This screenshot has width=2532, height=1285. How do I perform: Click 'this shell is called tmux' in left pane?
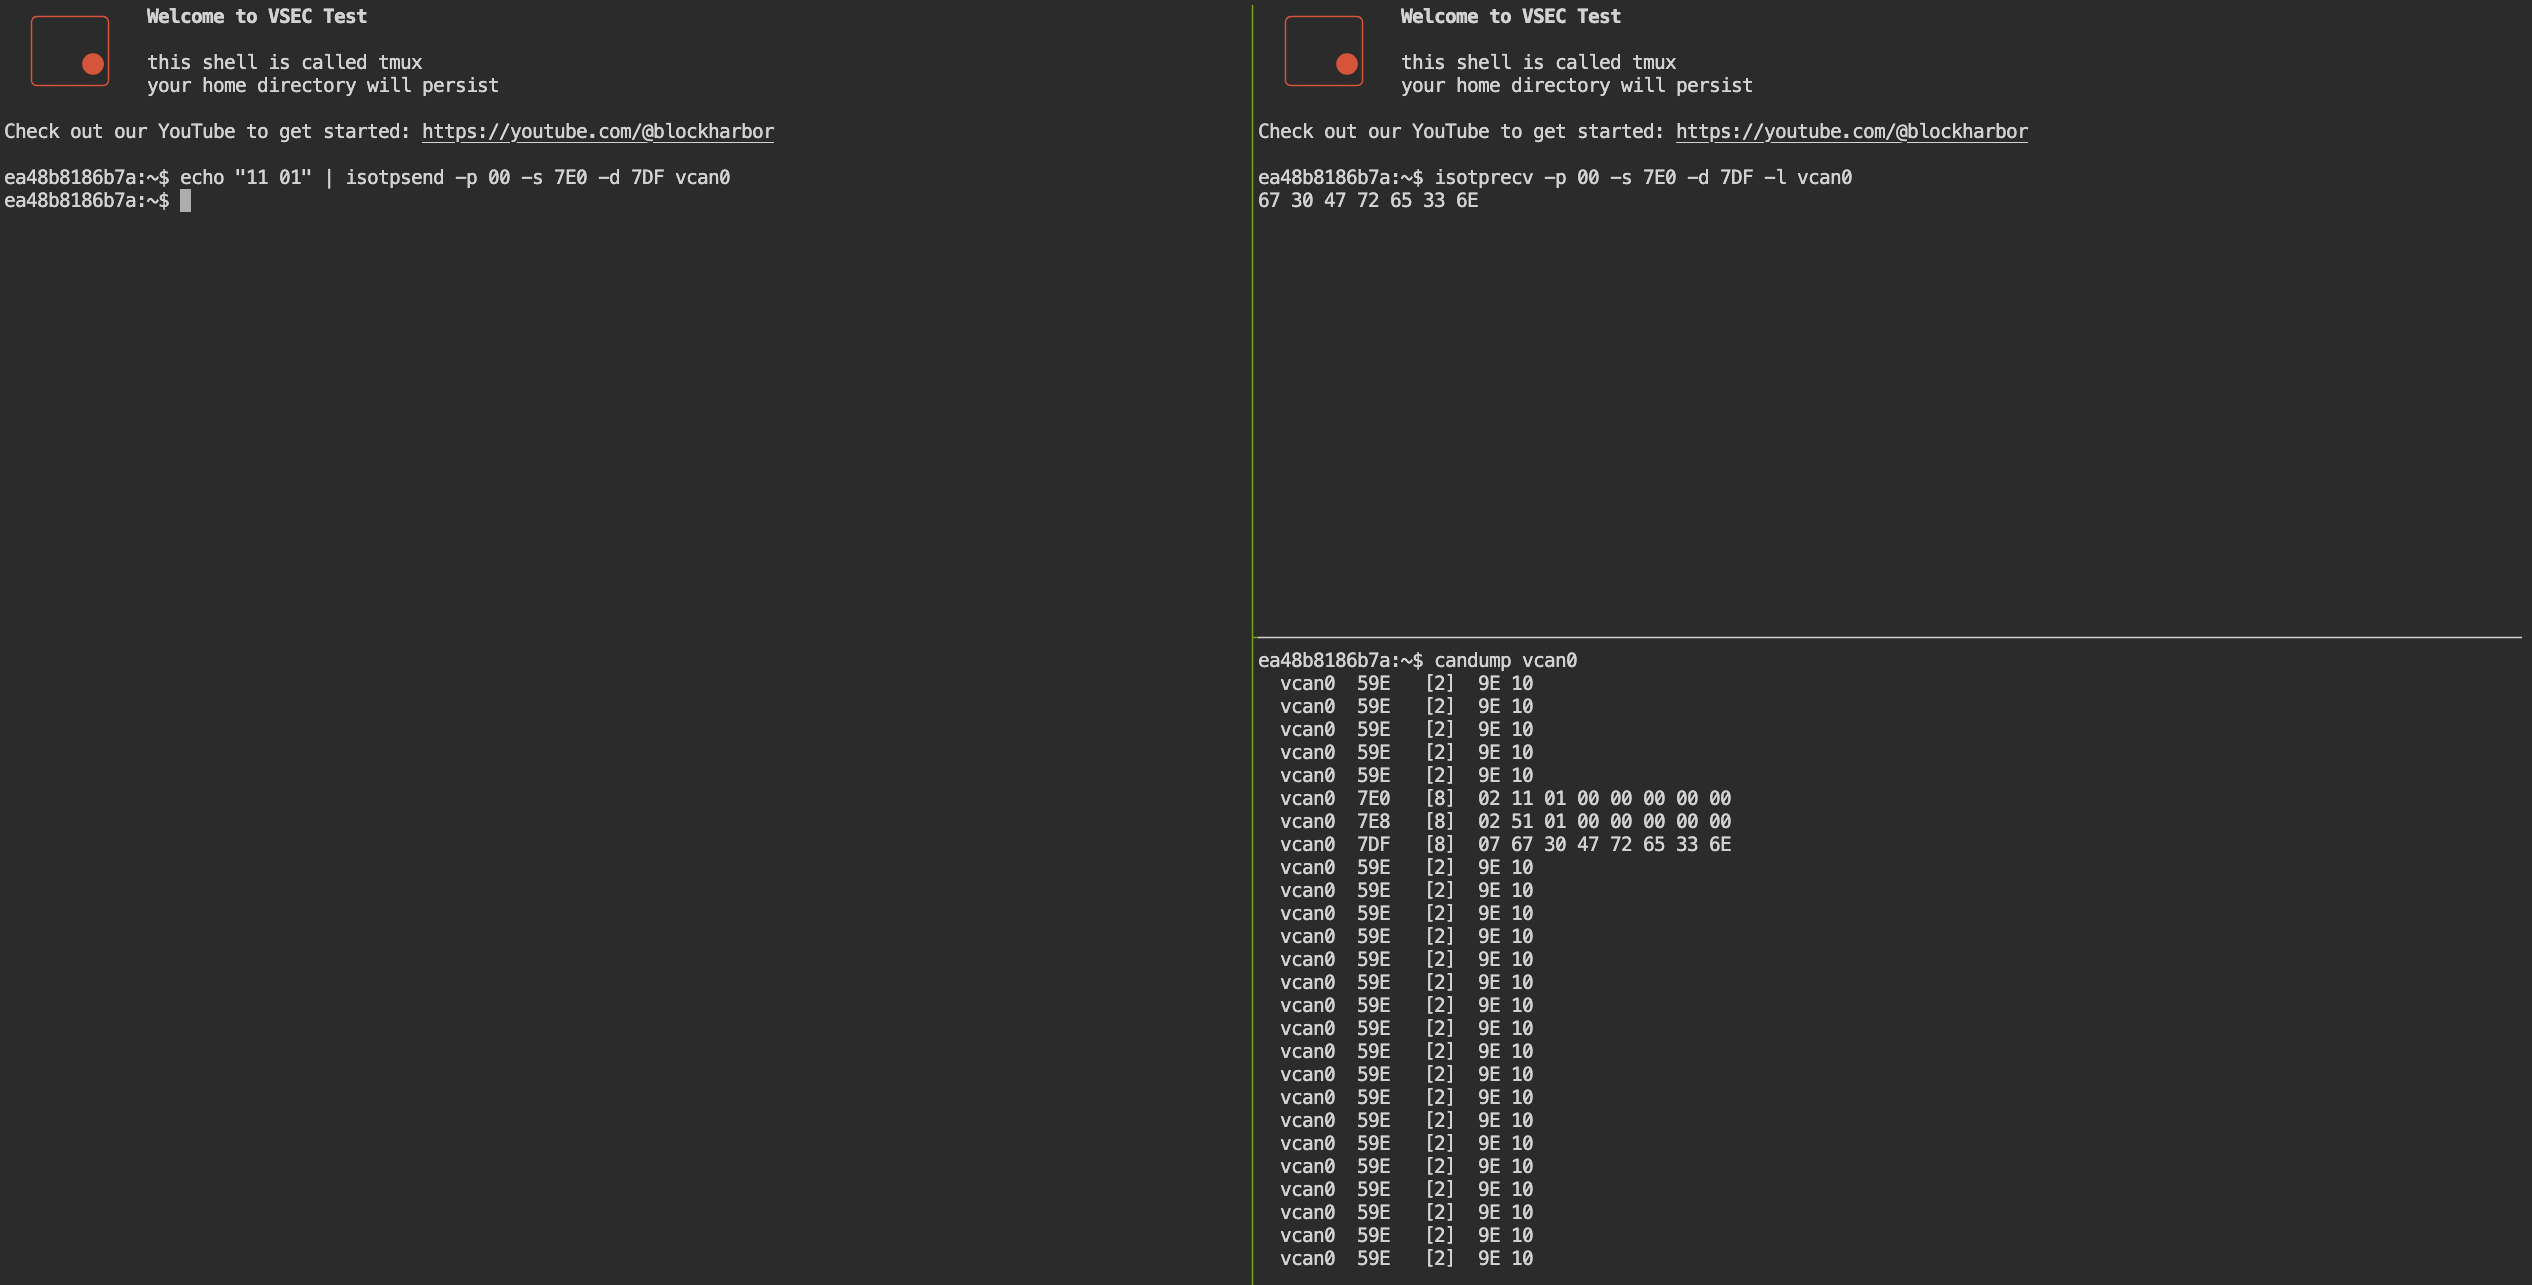click(x=285, y=63)
